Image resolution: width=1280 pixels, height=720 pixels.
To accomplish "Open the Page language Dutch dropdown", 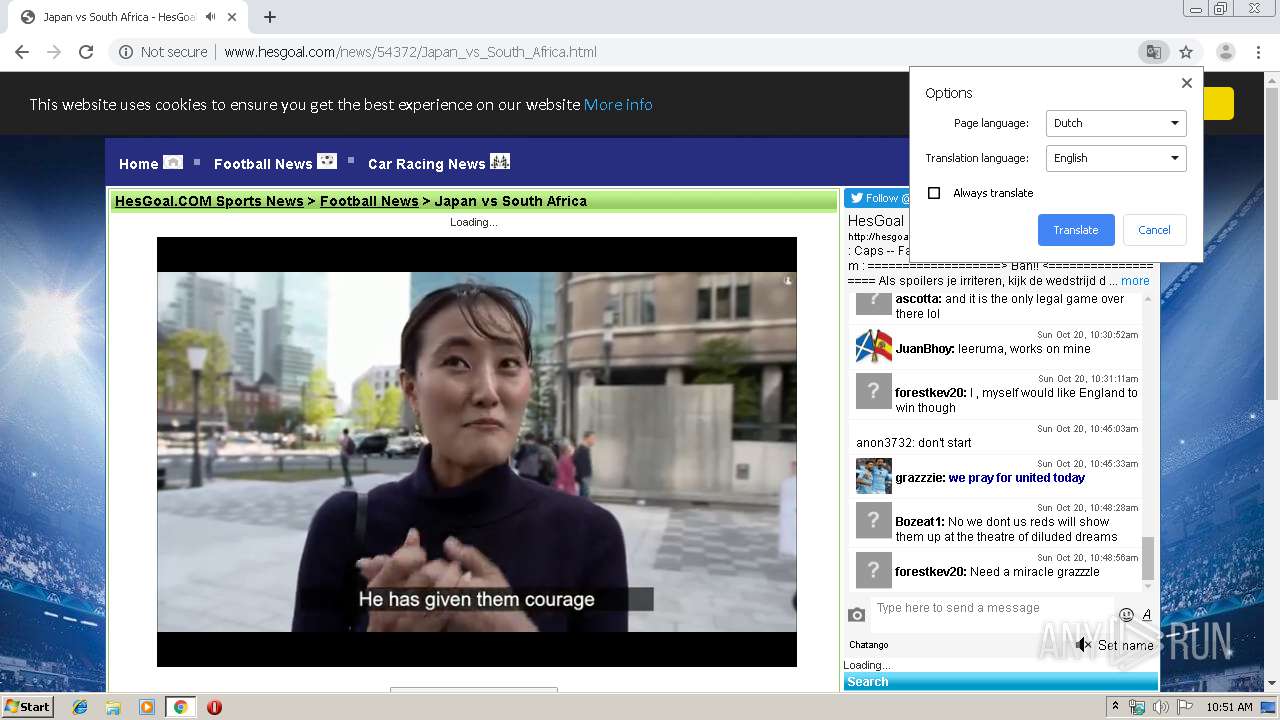I will pos(1116,123).
